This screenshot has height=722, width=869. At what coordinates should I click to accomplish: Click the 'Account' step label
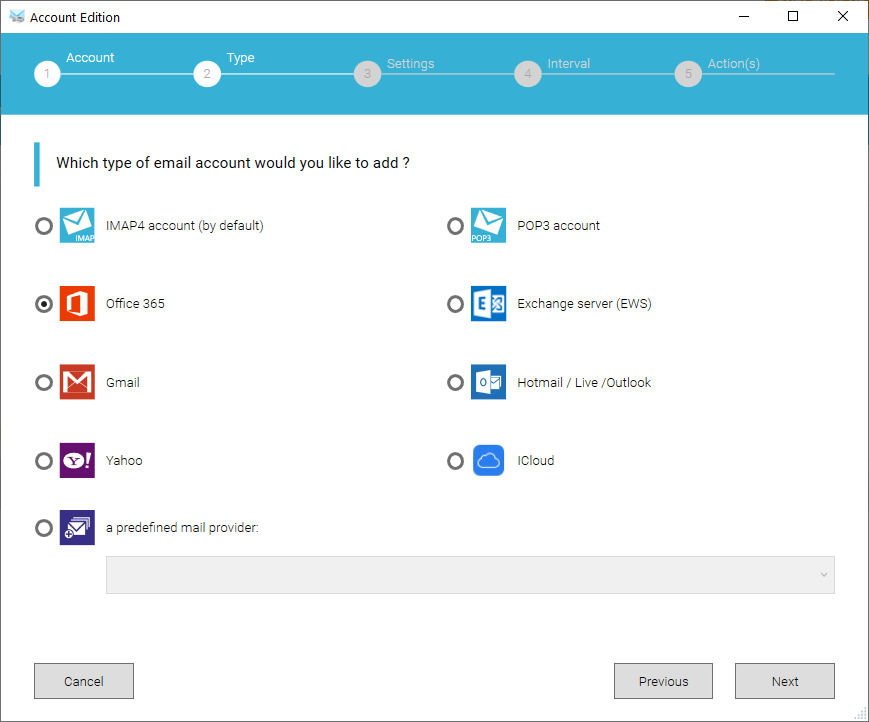click(90, 58)
